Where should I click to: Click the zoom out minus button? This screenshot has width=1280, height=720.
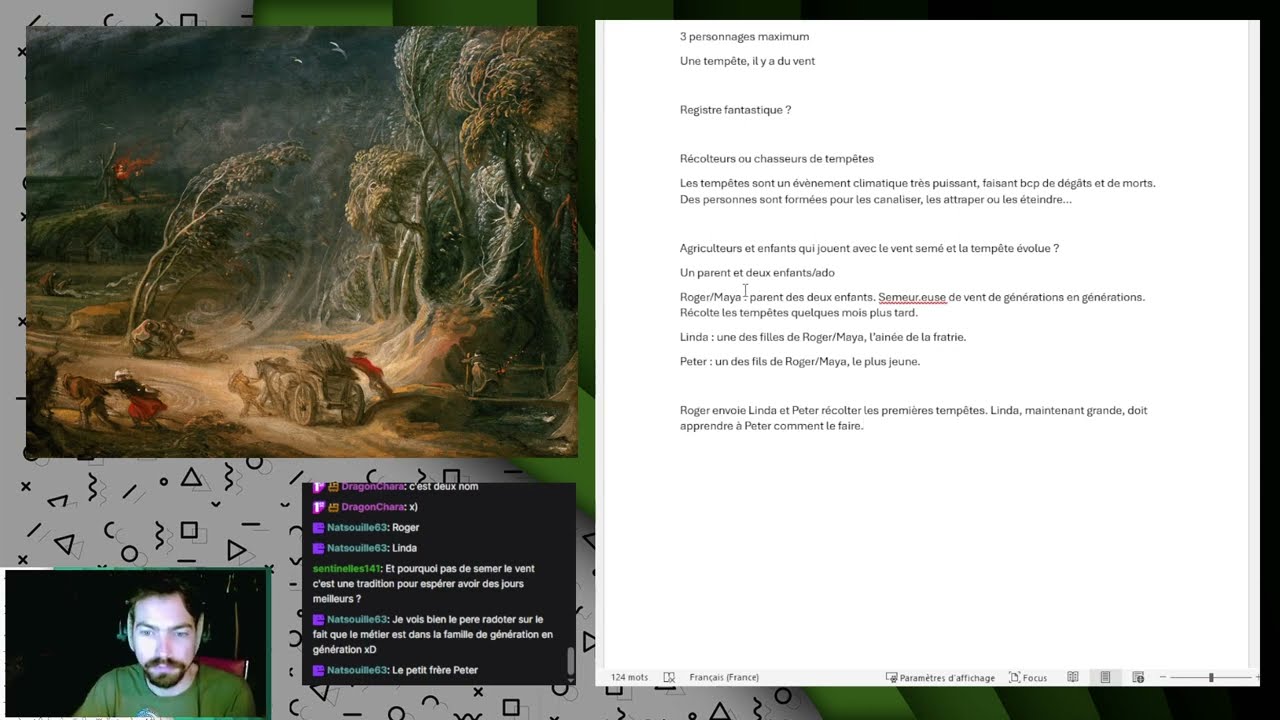pos(1163,677)
